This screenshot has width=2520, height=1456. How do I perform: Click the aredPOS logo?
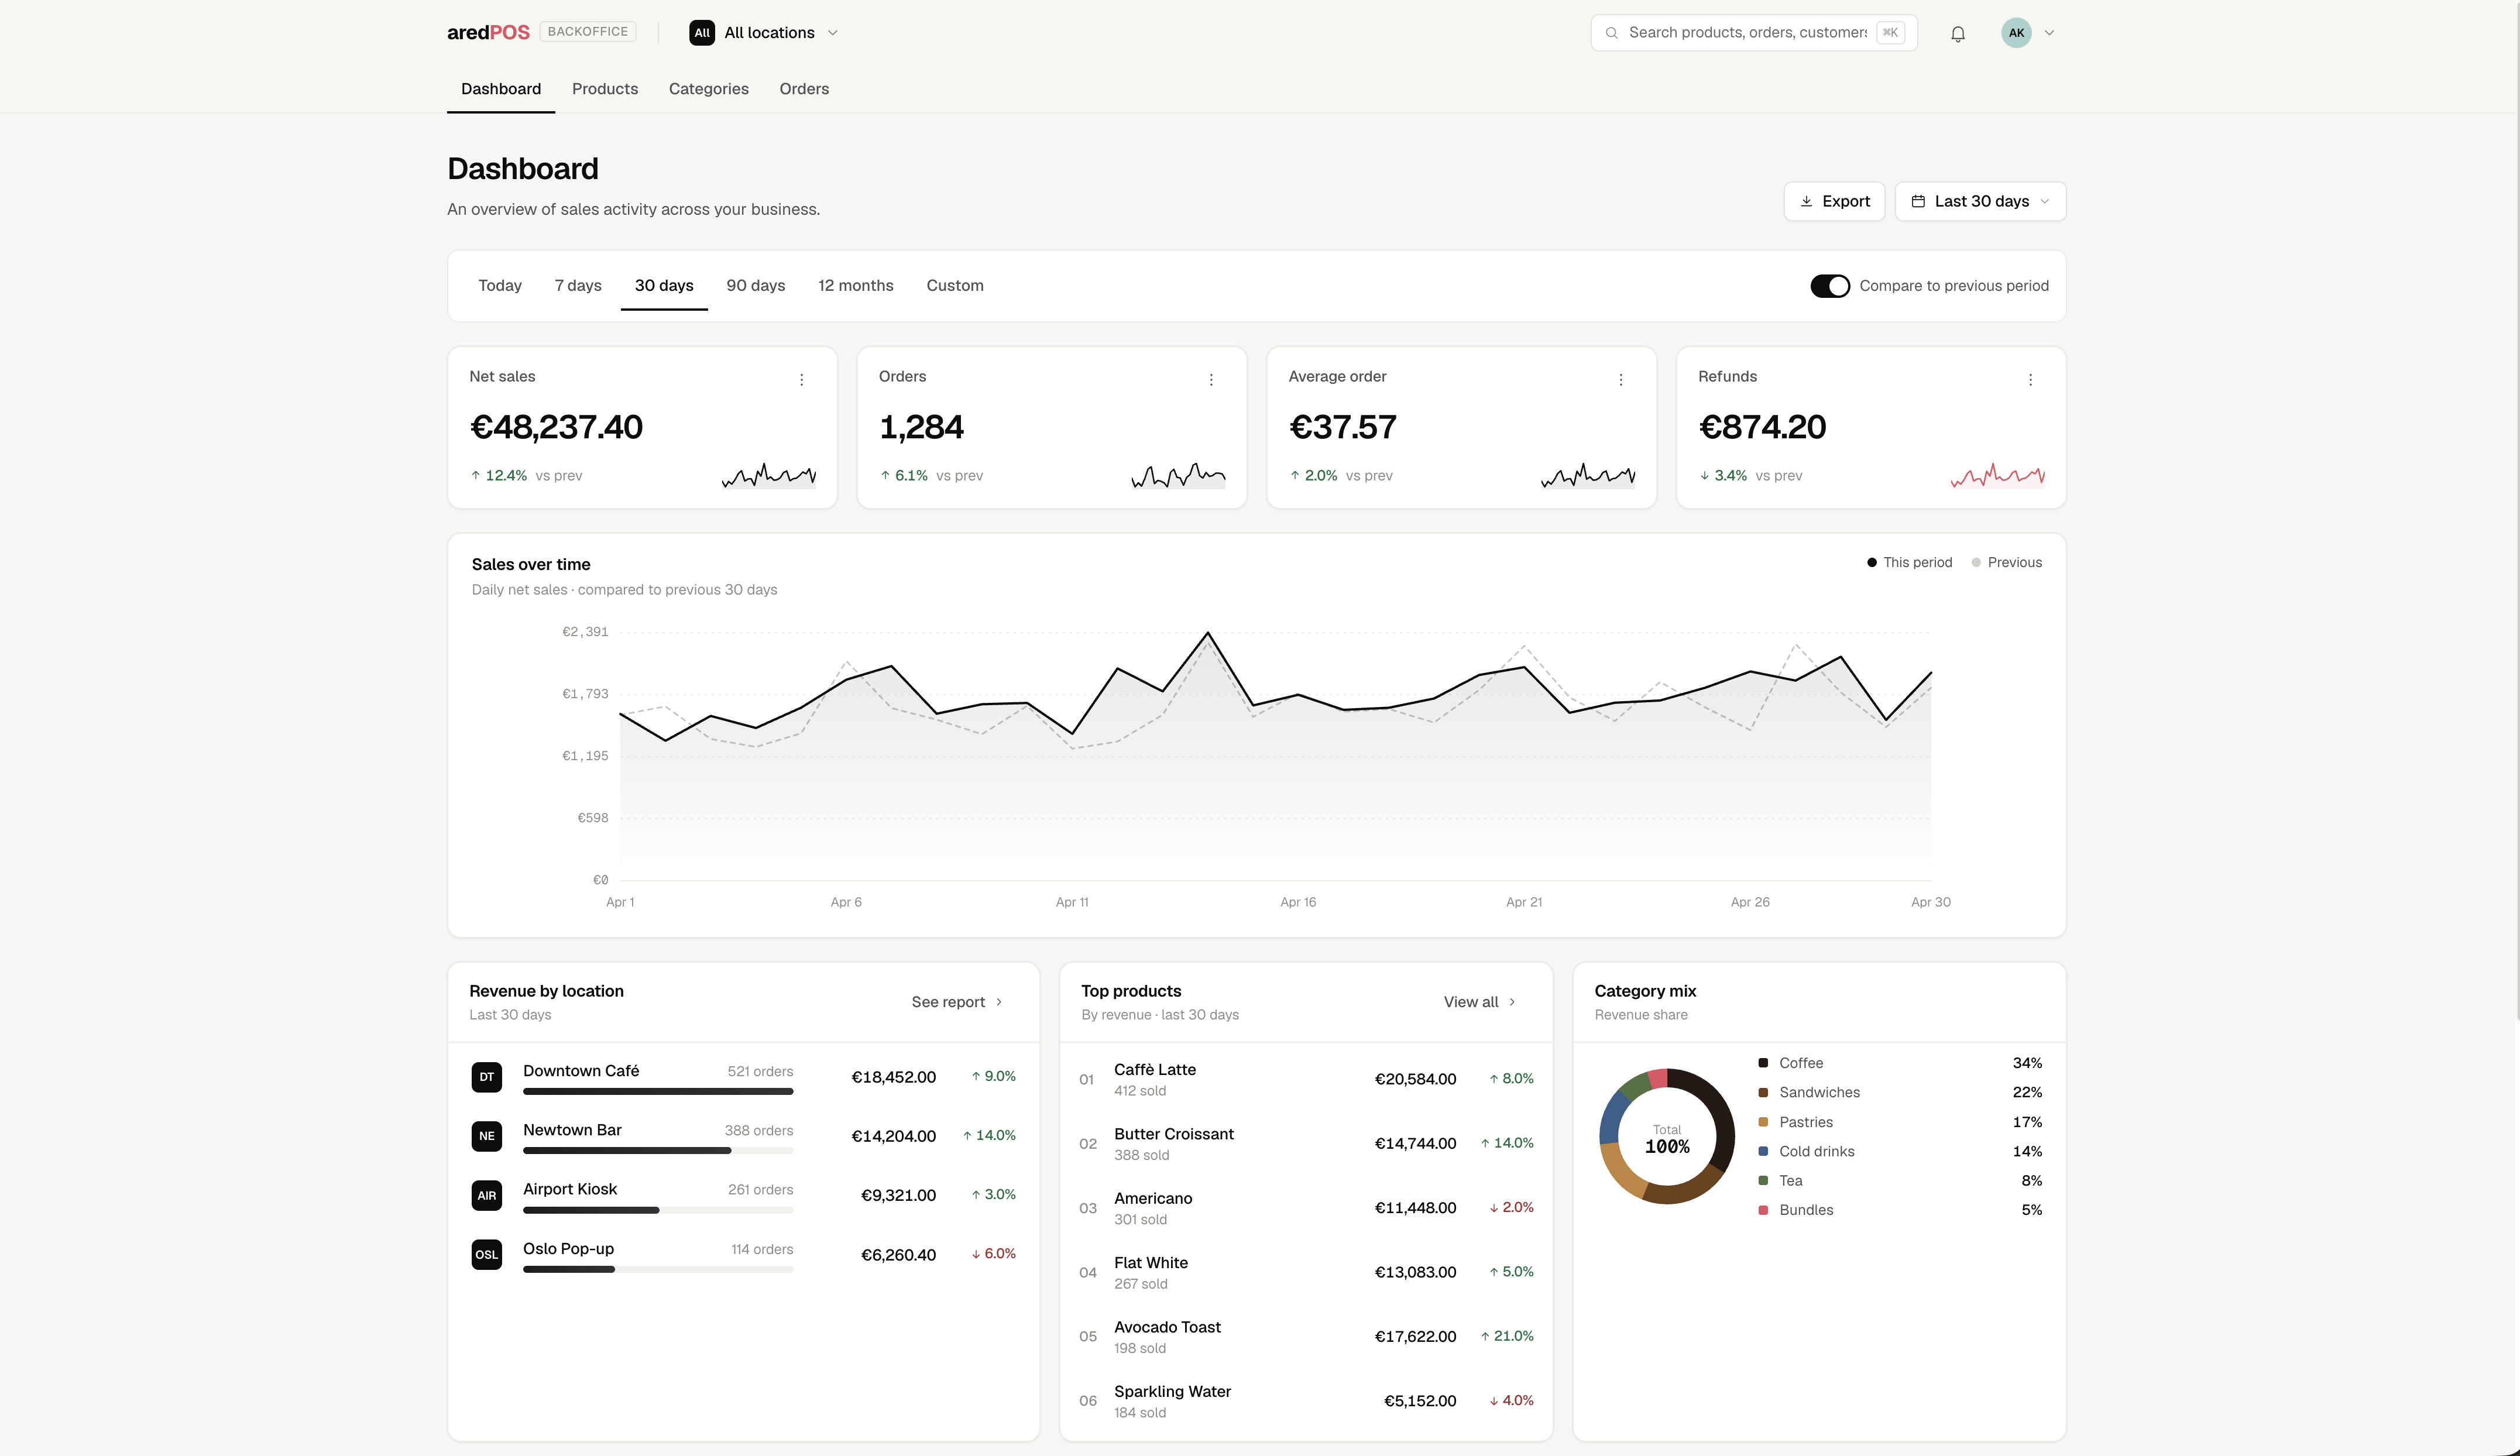[488, 32]
